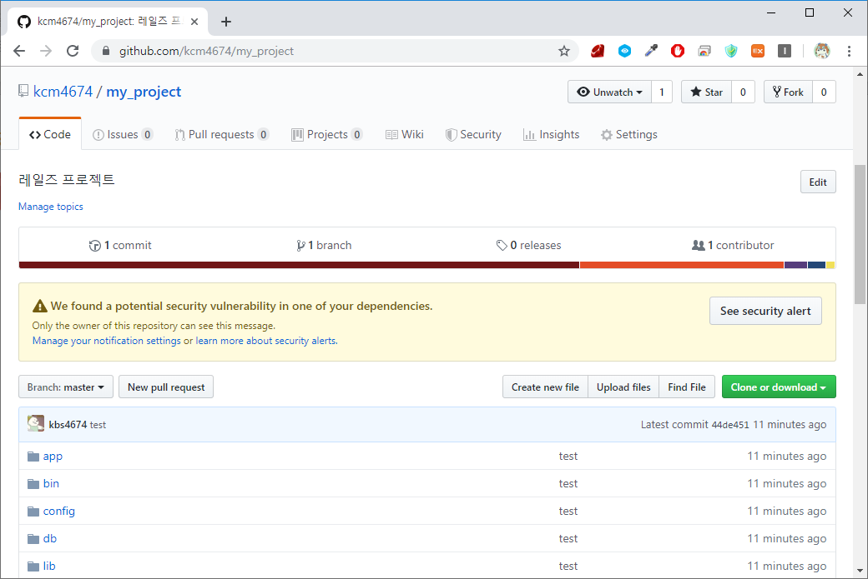Open the Chrome three-dot menu

(849, 51)
